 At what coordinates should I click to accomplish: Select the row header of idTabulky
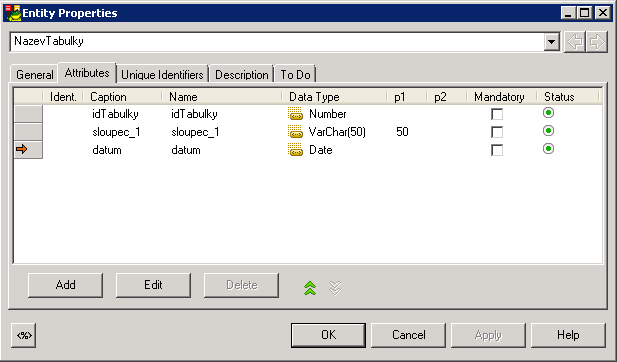click(x=28, y=114)
